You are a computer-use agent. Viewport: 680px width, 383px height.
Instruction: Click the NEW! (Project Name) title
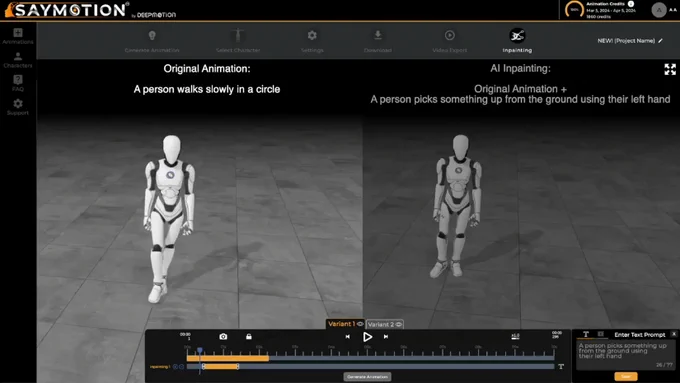[626, 41]
